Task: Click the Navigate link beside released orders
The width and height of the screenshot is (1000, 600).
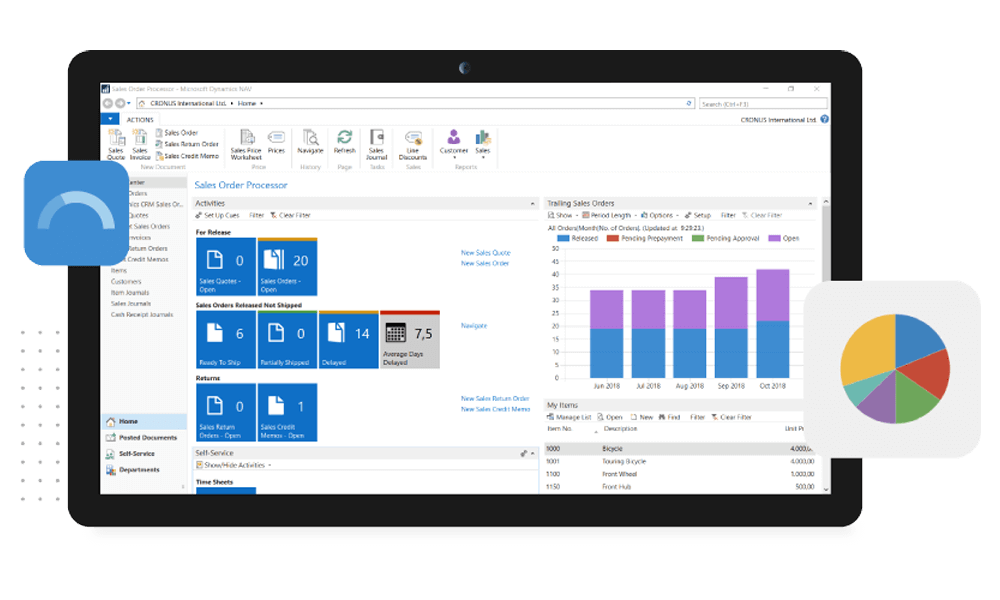Action: 474,326
